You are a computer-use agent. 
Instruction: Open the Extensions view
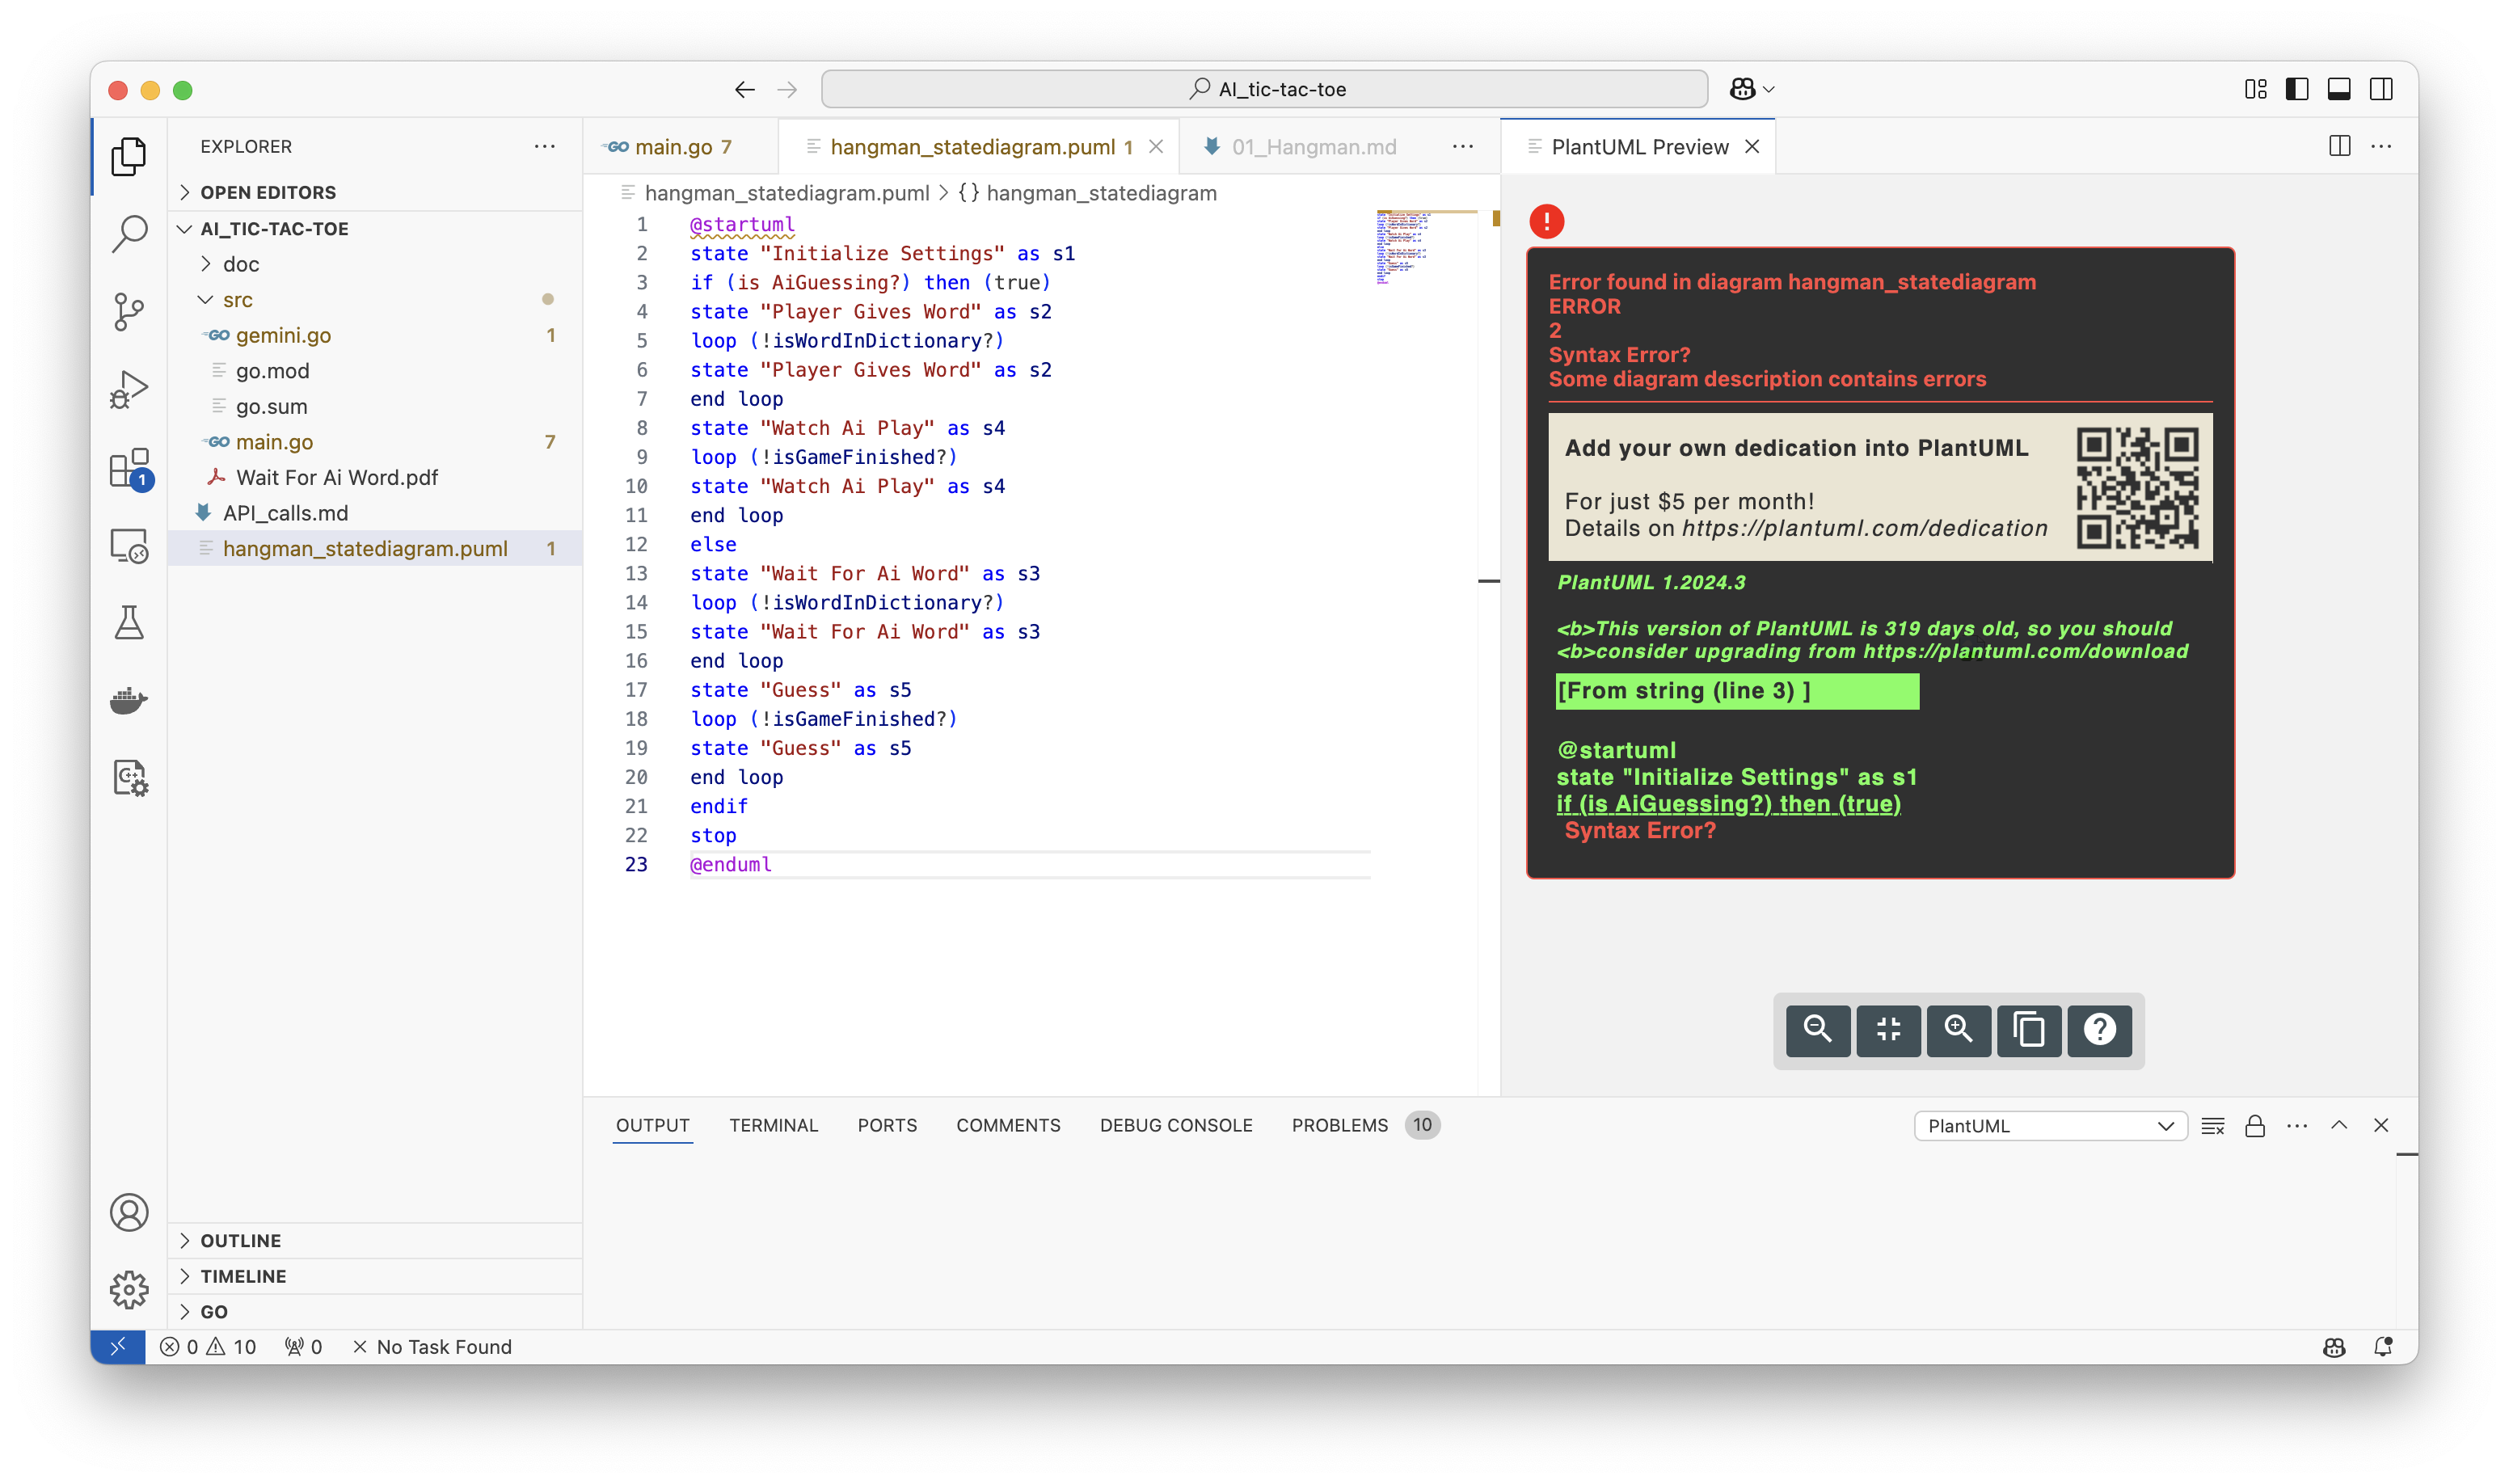(x=129, y=468)
